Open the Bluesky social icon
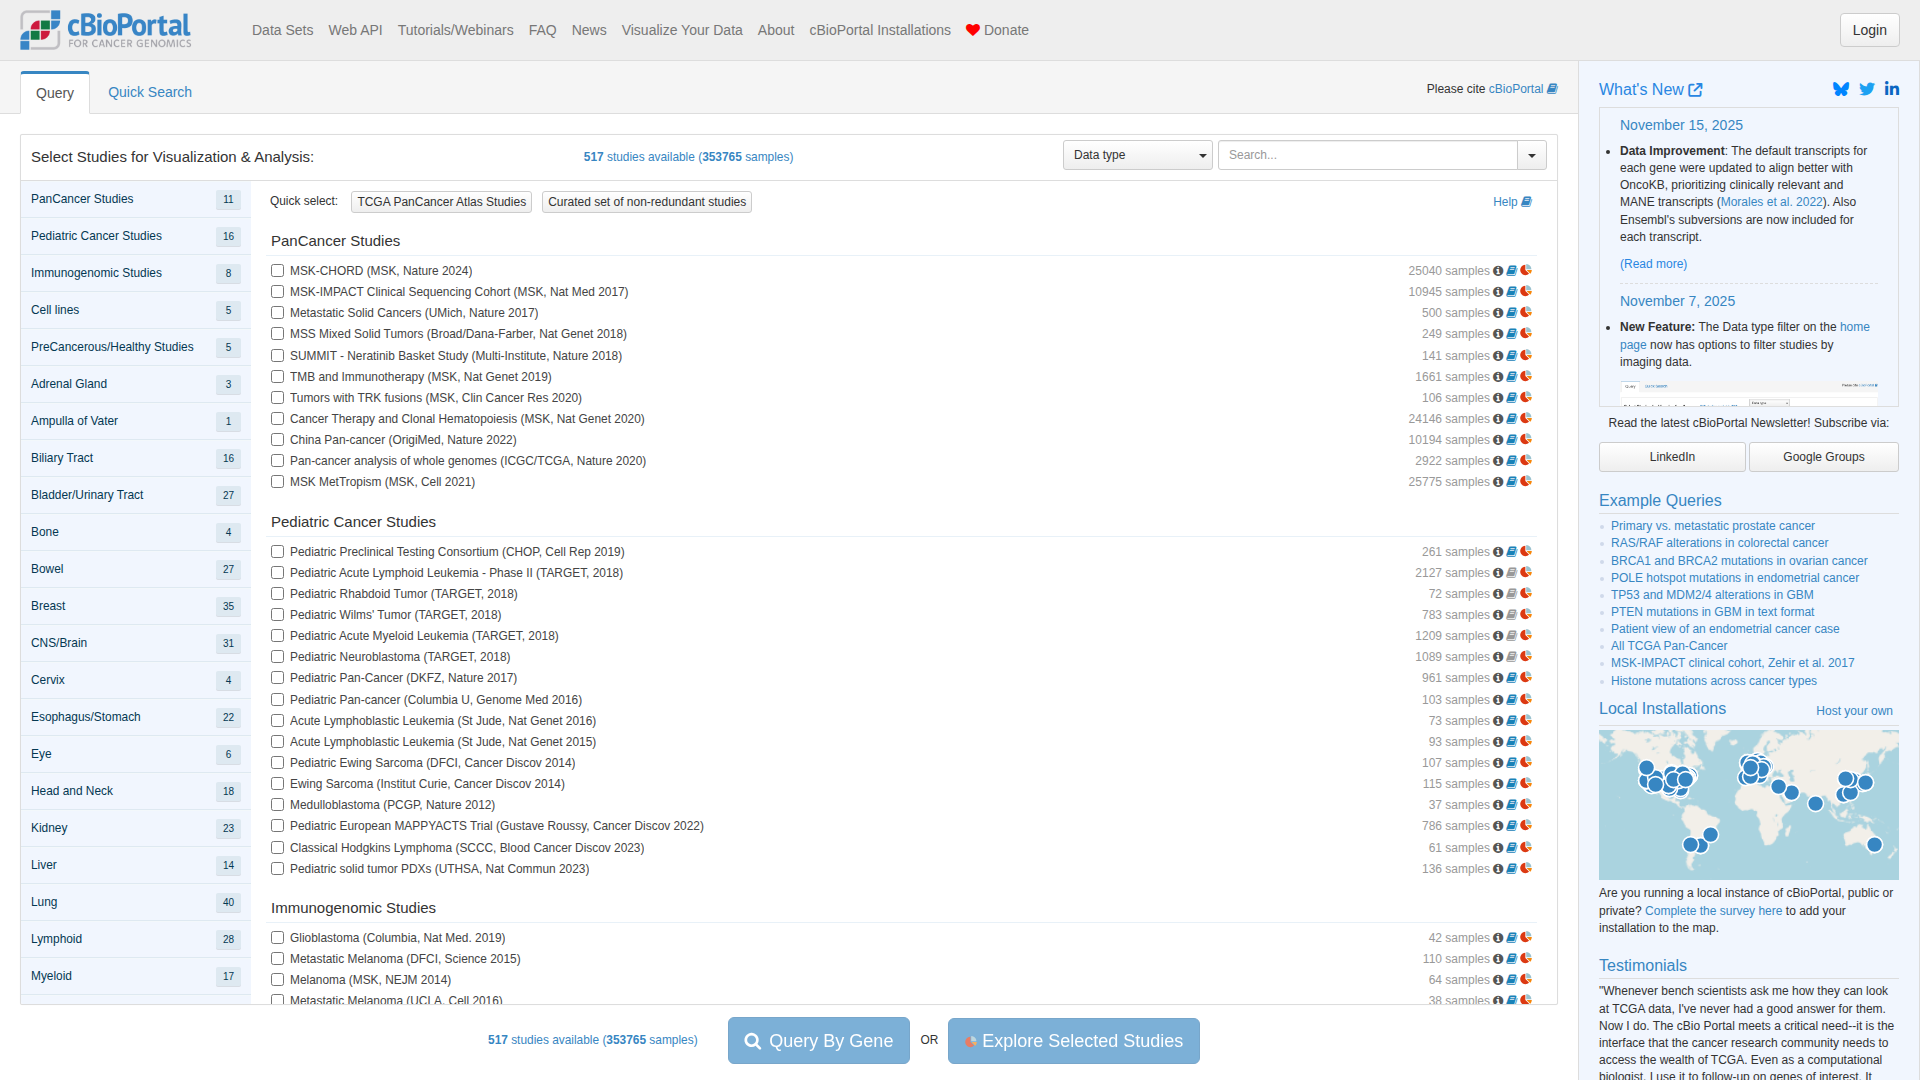Screen dimensions: 1920x1080 coord(1841,89)
